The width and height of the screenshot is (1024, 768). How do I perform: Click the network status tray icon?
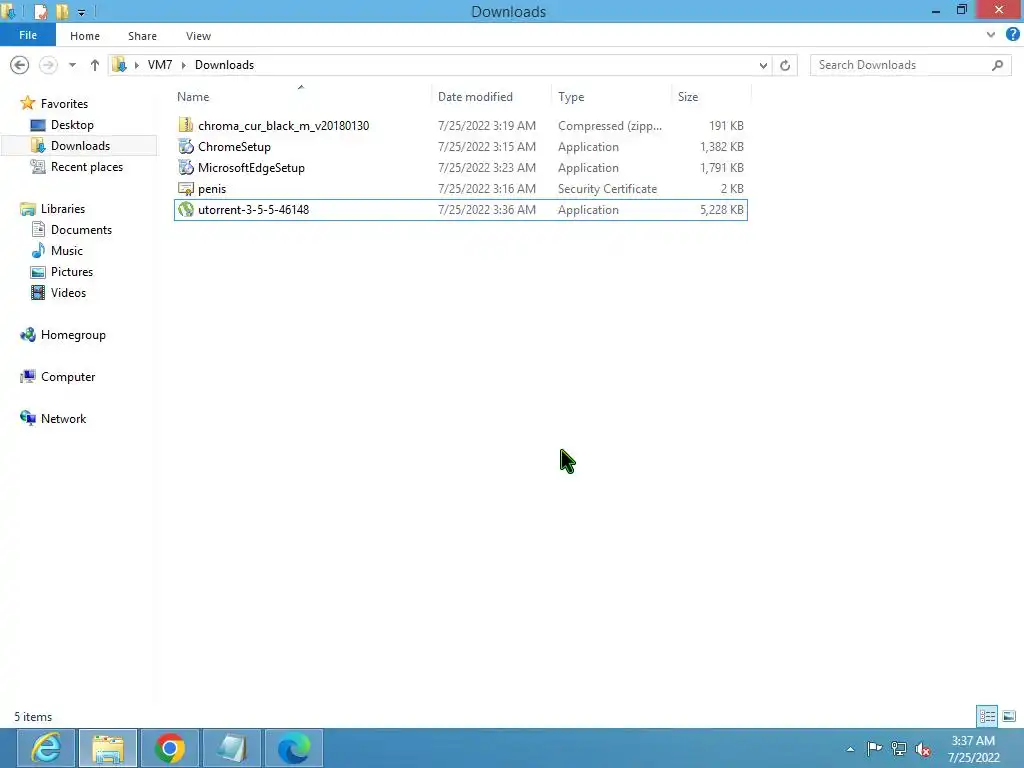[899, 748]
